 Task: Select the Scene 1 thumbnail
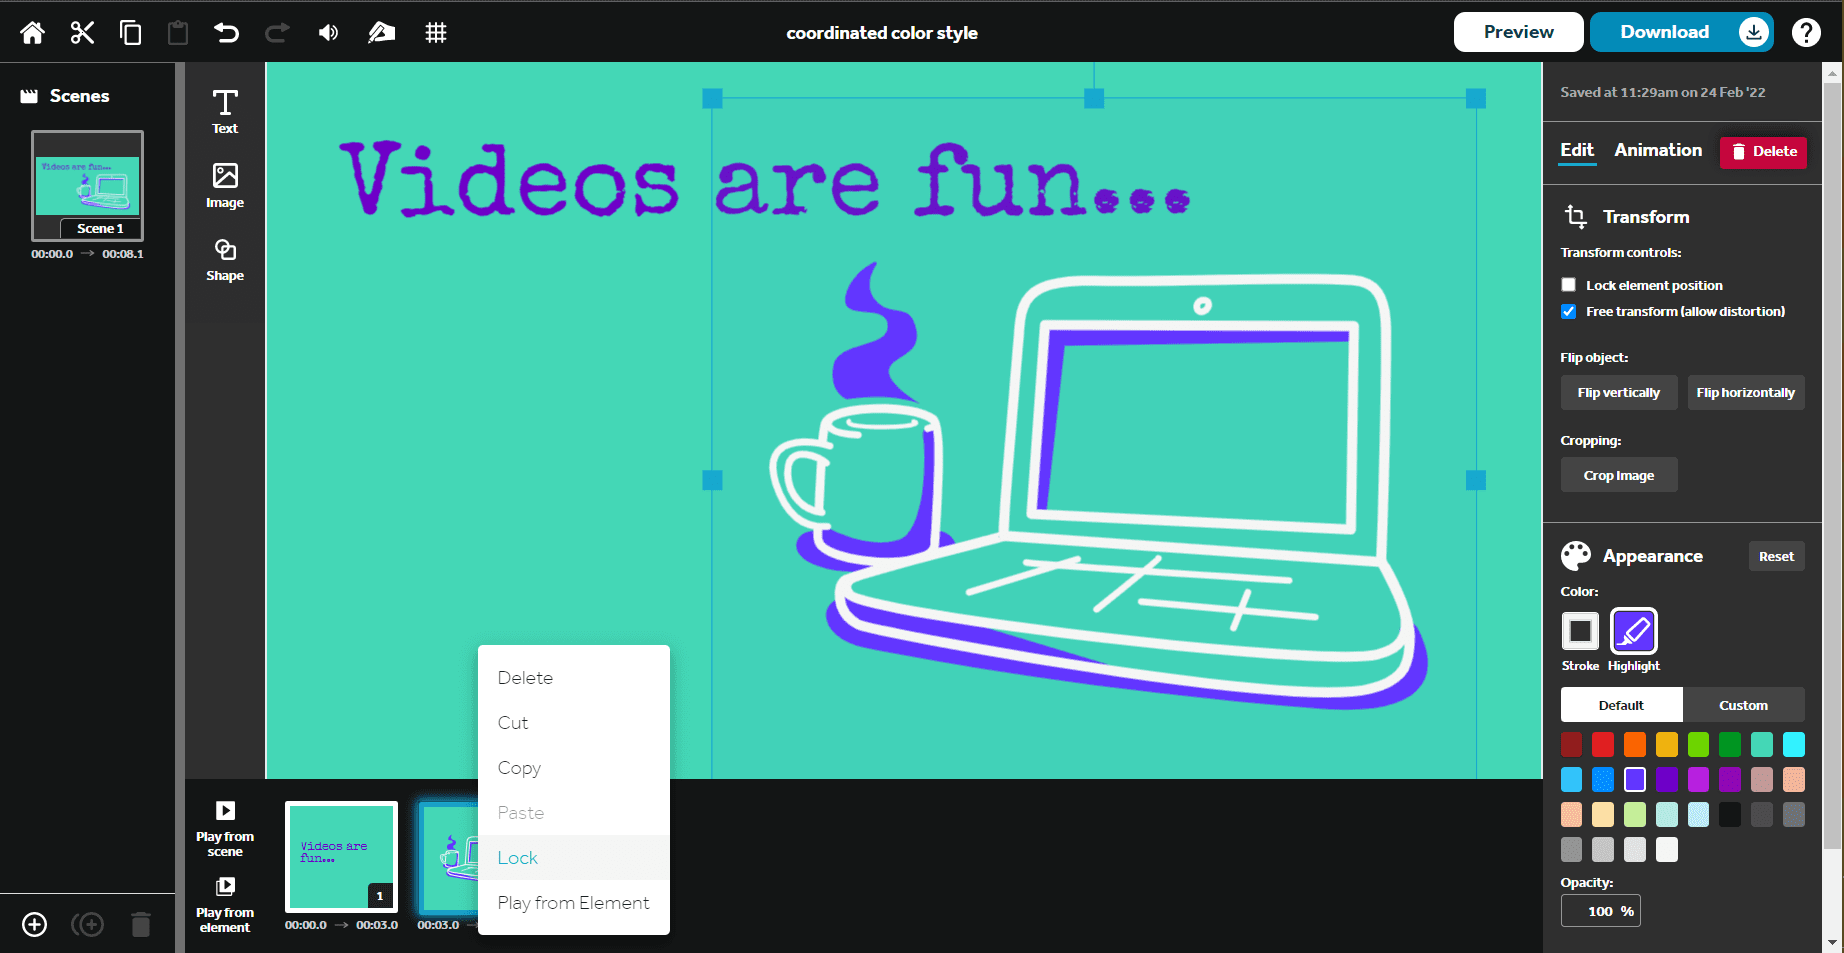click(87, 186)
